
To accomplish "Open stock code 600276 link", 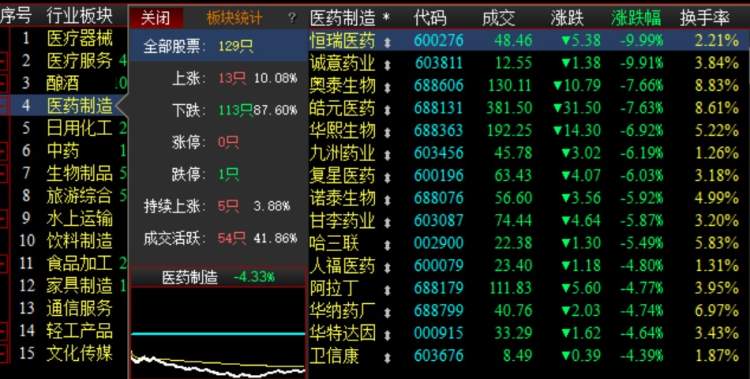I will pyautogui.click(x=439, y=40).
